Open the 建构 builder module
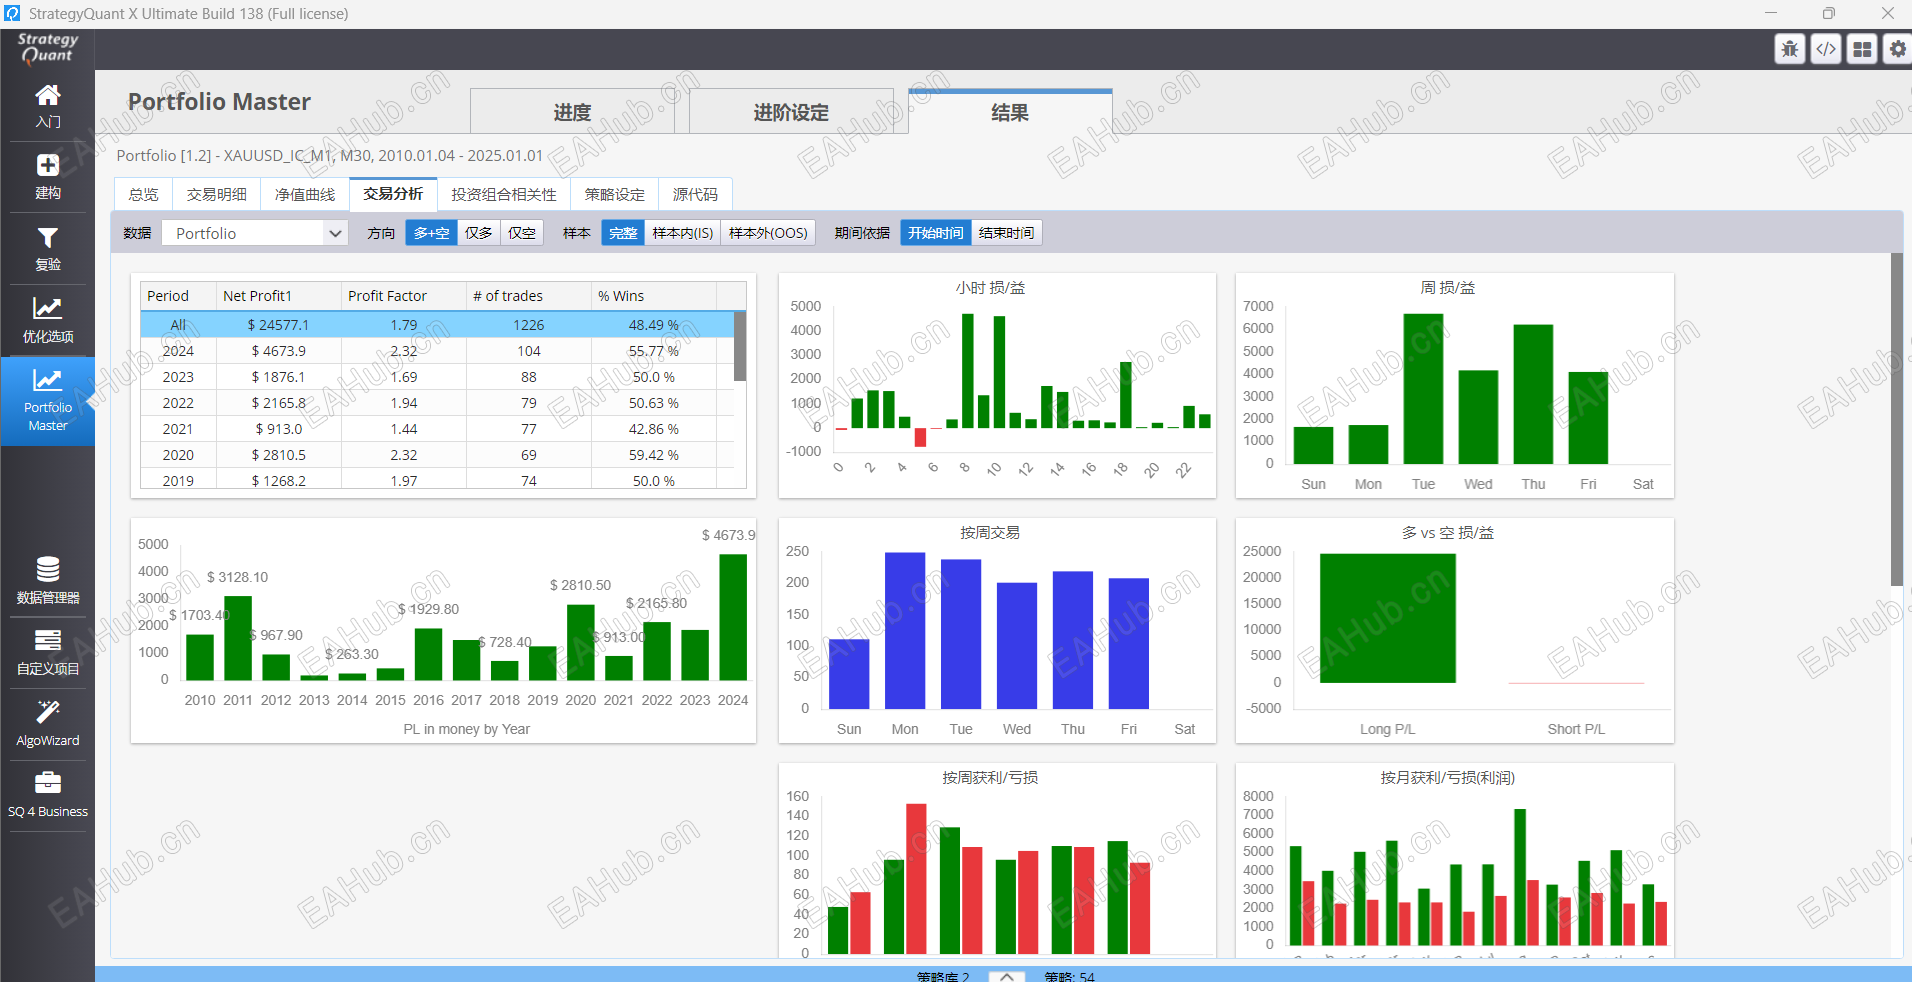The width and height of the screenshot is (1912, 982). [x=48, y=177]
